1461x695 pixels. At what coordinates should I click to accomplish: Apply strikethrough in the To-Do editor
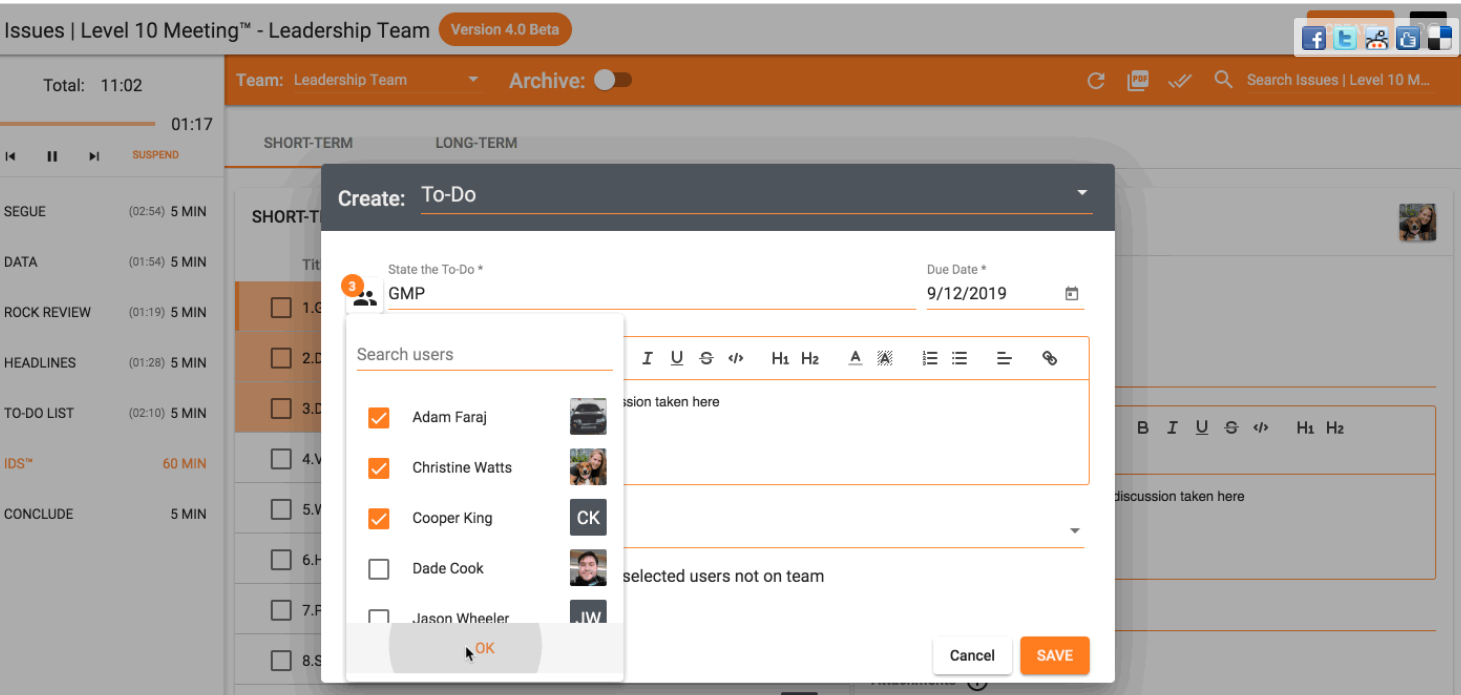706,358
